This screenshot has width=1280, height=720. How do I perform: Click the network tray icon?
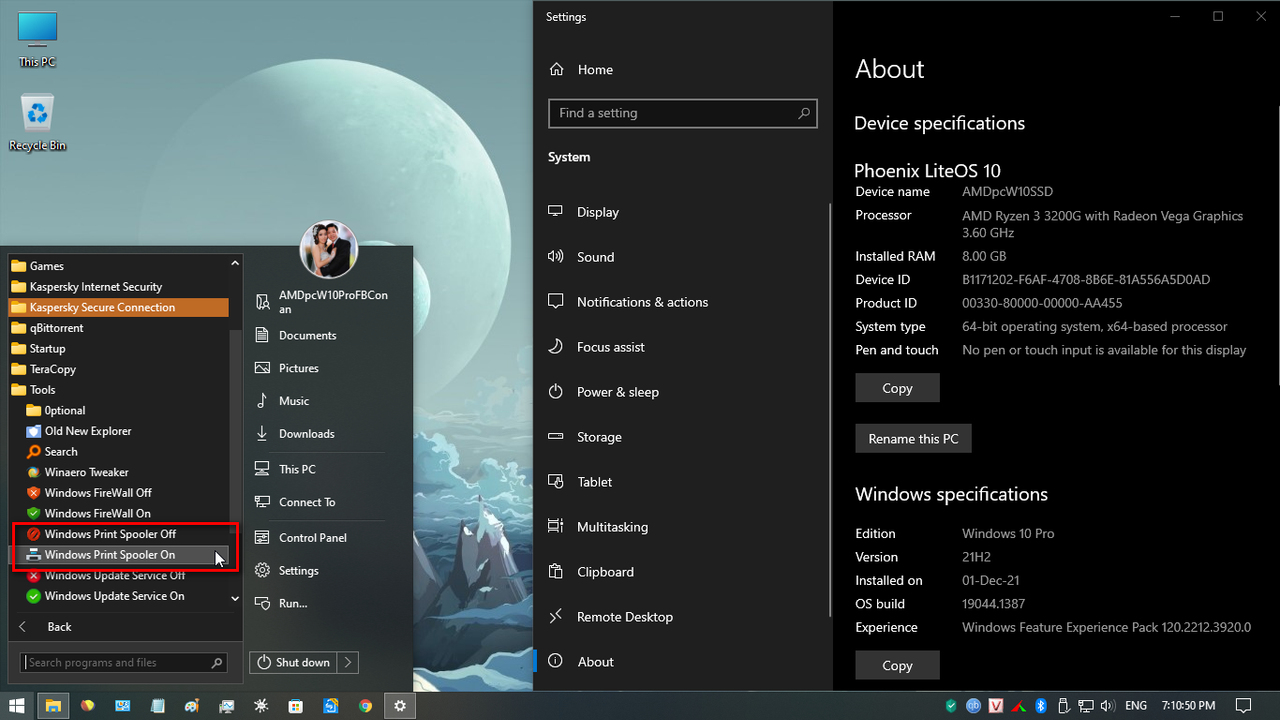1086,705
